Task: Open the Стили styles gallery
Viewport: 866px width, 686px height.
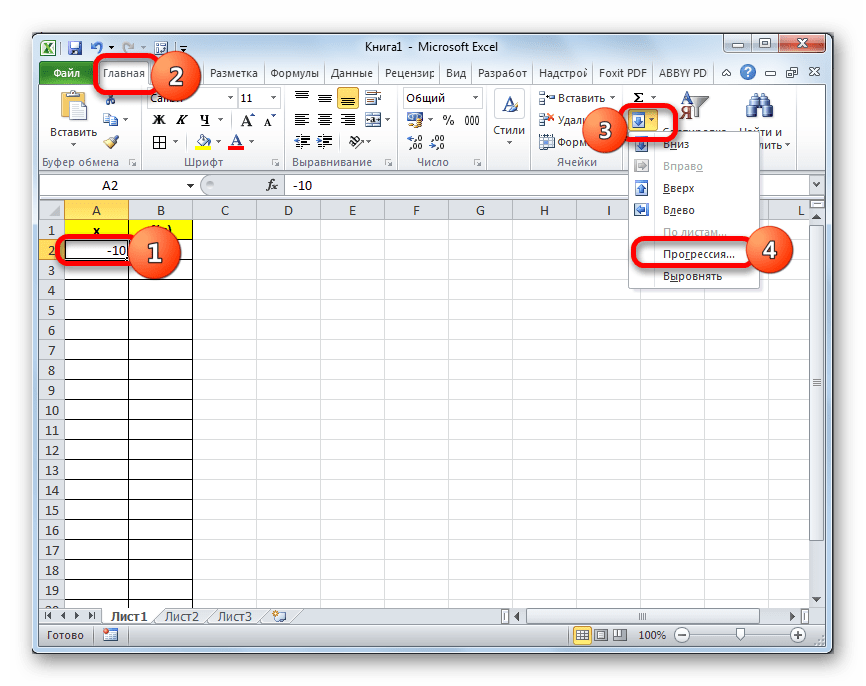Action: (x=509, y=119)
